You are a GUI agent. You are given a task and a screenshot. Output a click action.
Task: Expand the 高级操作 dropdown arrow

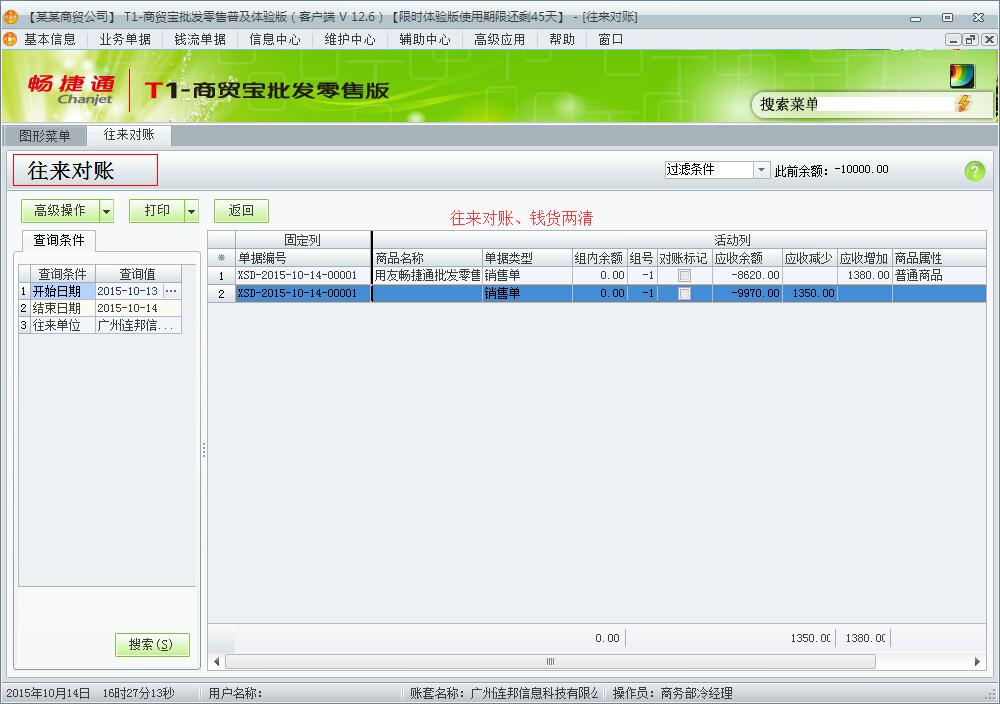pos(106,211)
